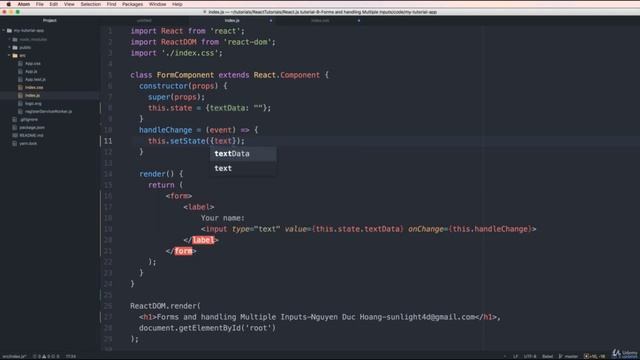
Task: Select index.js in the tree
Action: coord(32,96)
